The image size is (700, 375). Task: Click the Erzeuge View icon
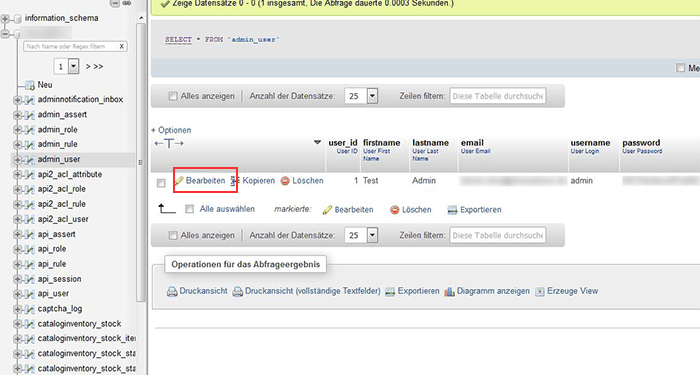tap(540, 292)
